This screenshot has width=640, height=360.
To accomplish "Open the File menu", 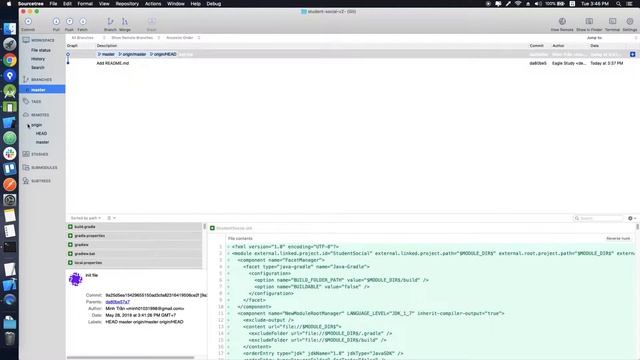I will tap(53, 4).
